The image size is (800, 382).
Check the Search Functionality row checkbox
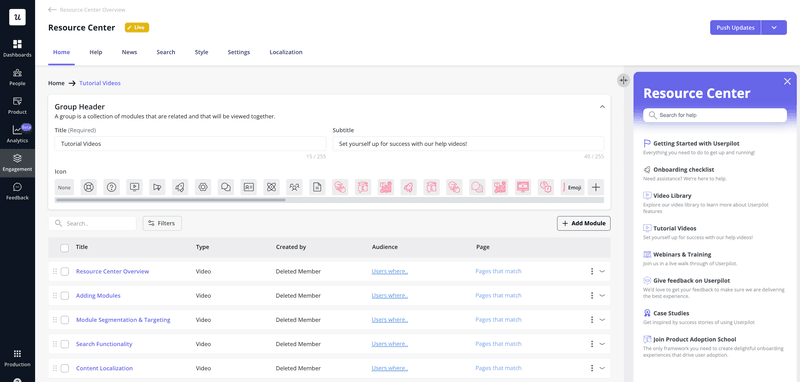click(x=64, y=344)
